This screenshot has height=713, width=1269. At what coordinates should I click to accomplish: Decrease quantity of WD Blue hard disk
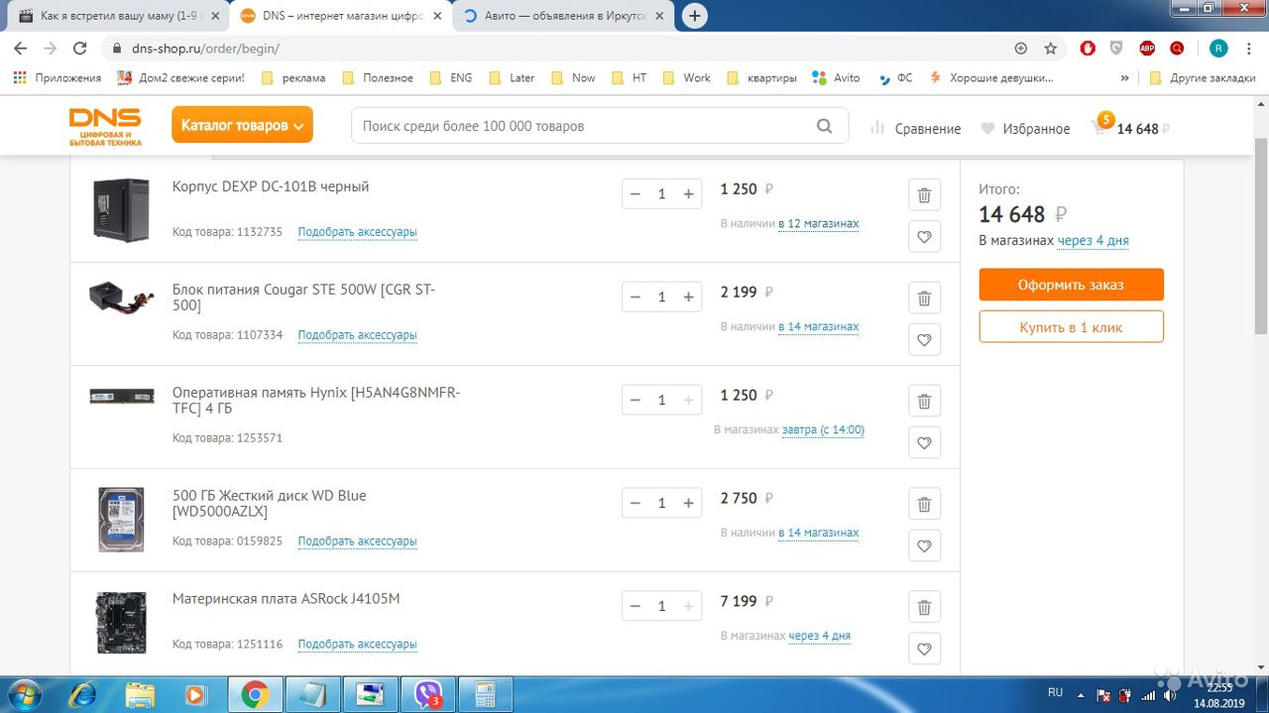(635, 503)
